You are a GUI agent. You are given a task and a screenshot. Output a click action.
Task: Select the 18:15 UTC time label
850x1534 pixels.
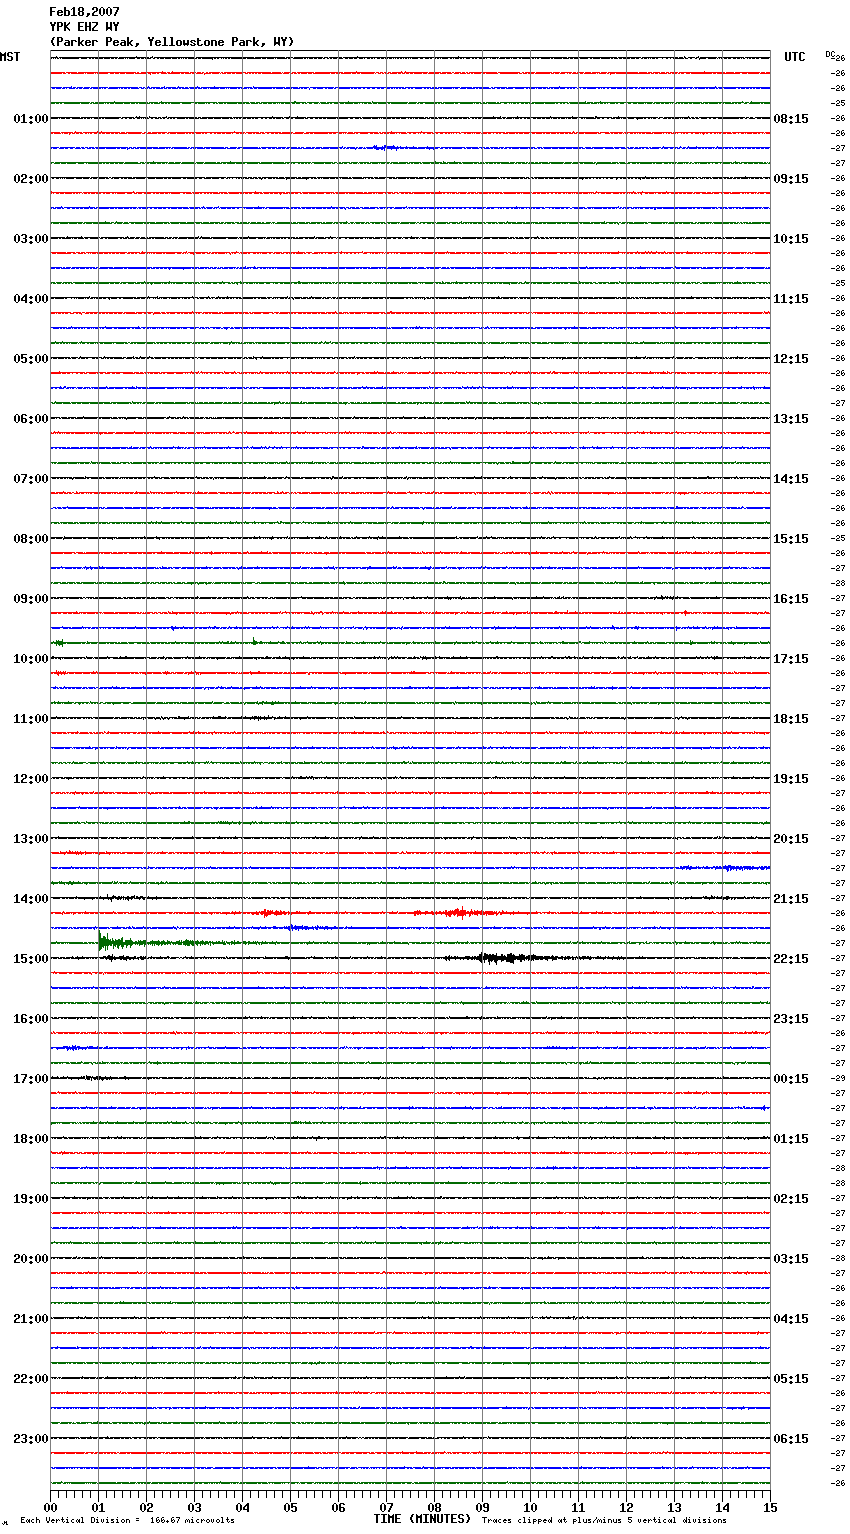click(x=791, y=719)
